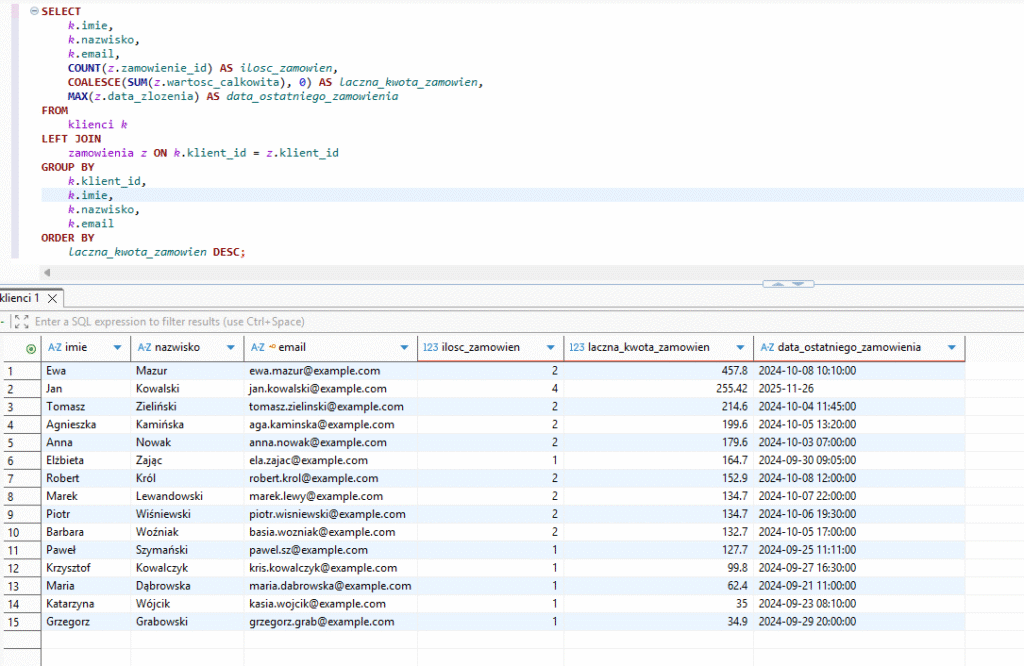Select the klienci 1 results tab
1024x666 pixels.
(x=20, y=298)
